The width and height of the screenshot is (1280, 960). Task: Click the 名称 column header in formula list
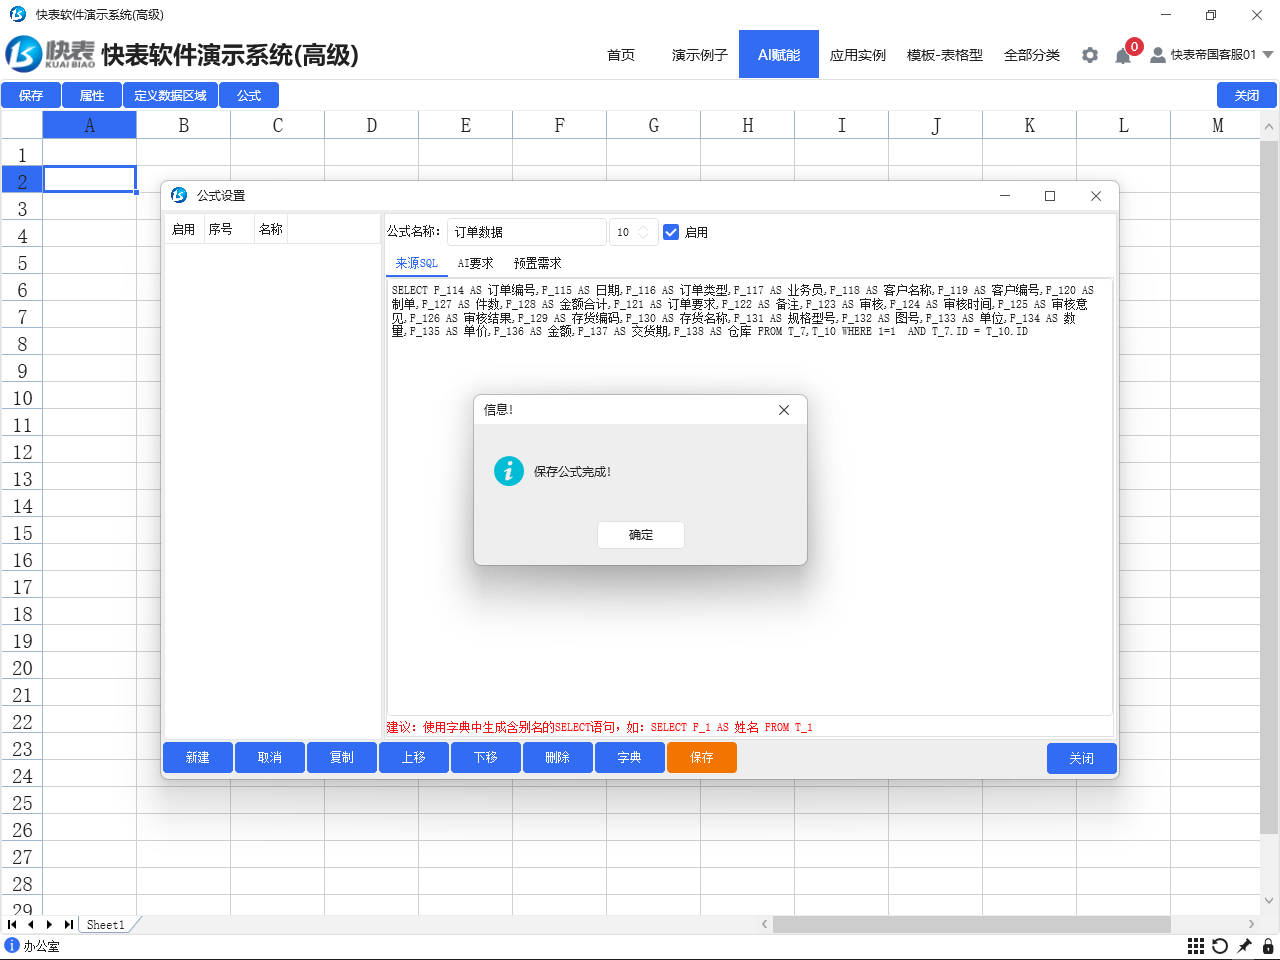coord(271,229)
